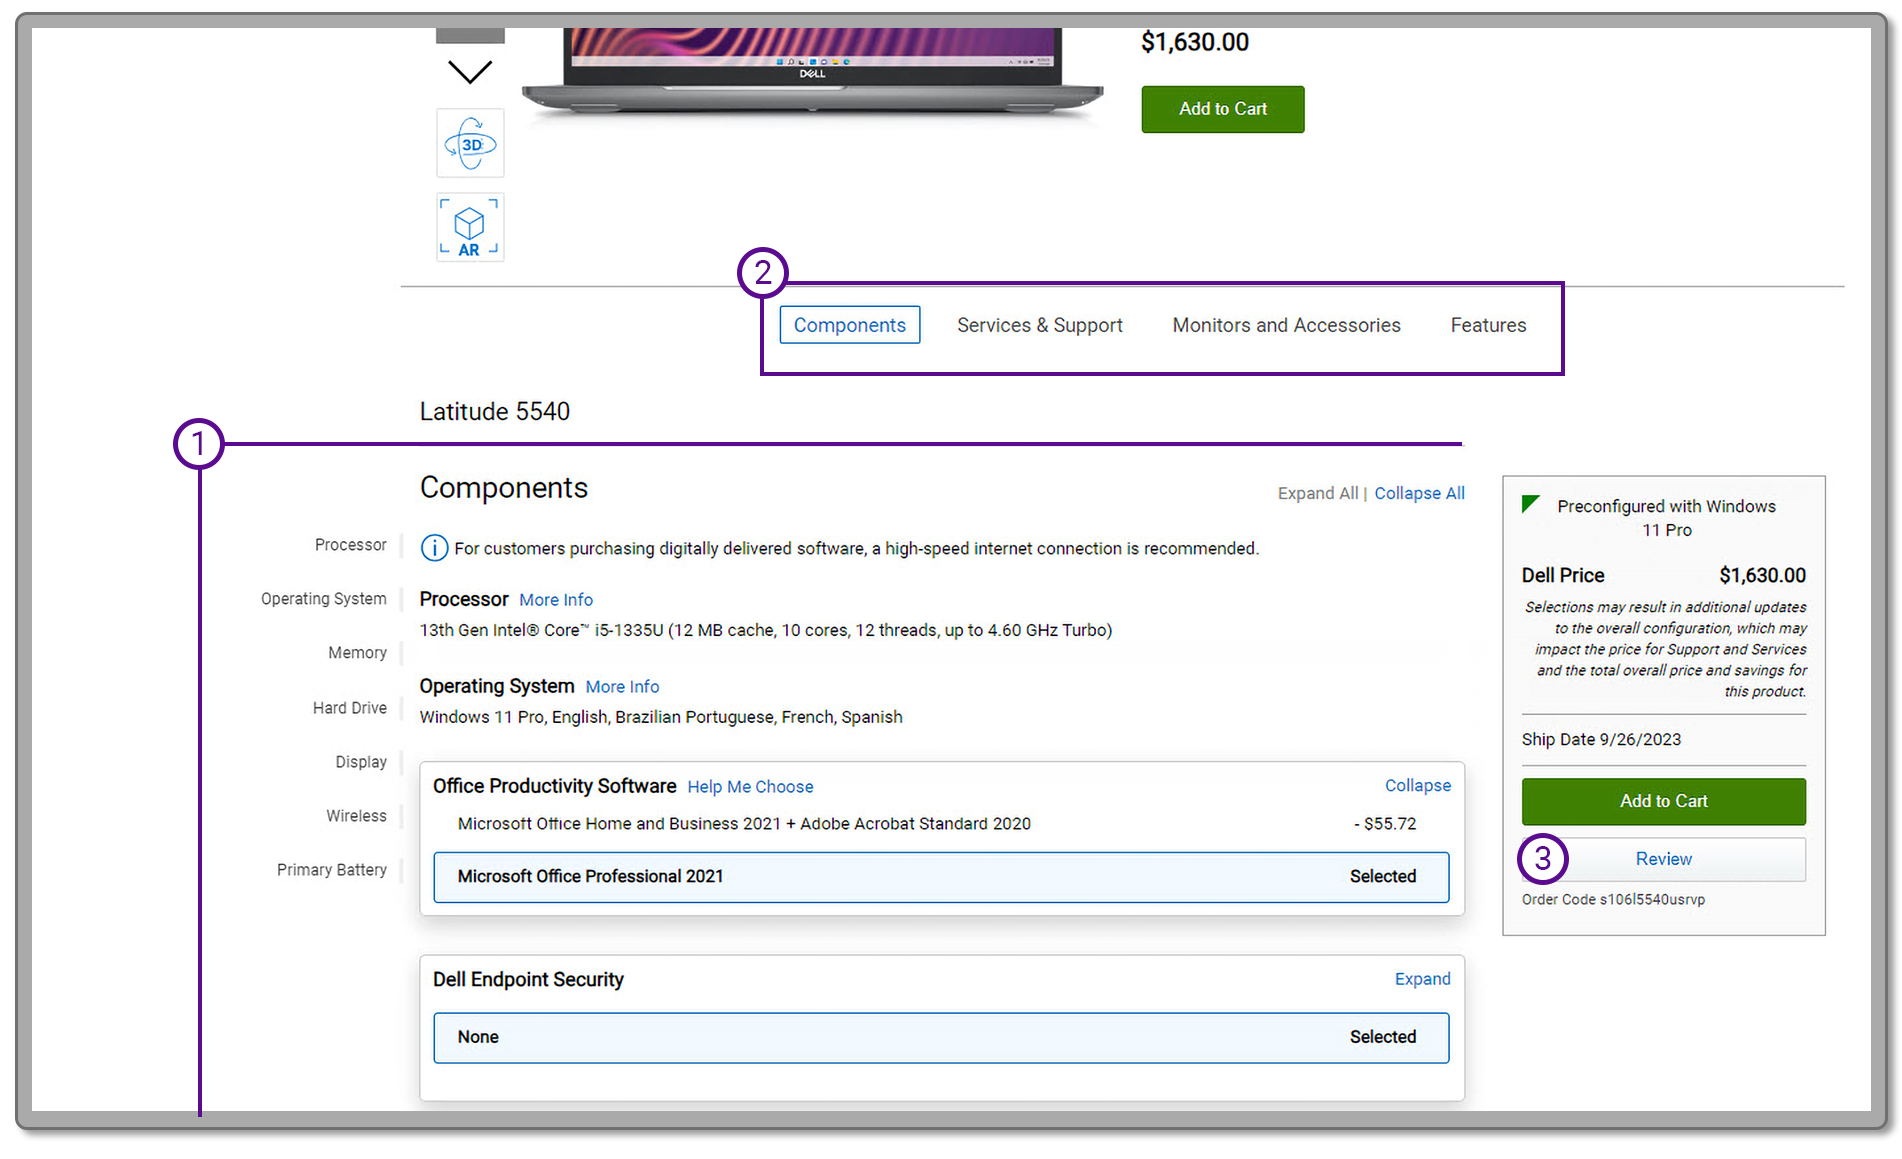This screenshot has width=1902, height=1159.
Task: Switch to the Features tab
Action: point(1488,325)
